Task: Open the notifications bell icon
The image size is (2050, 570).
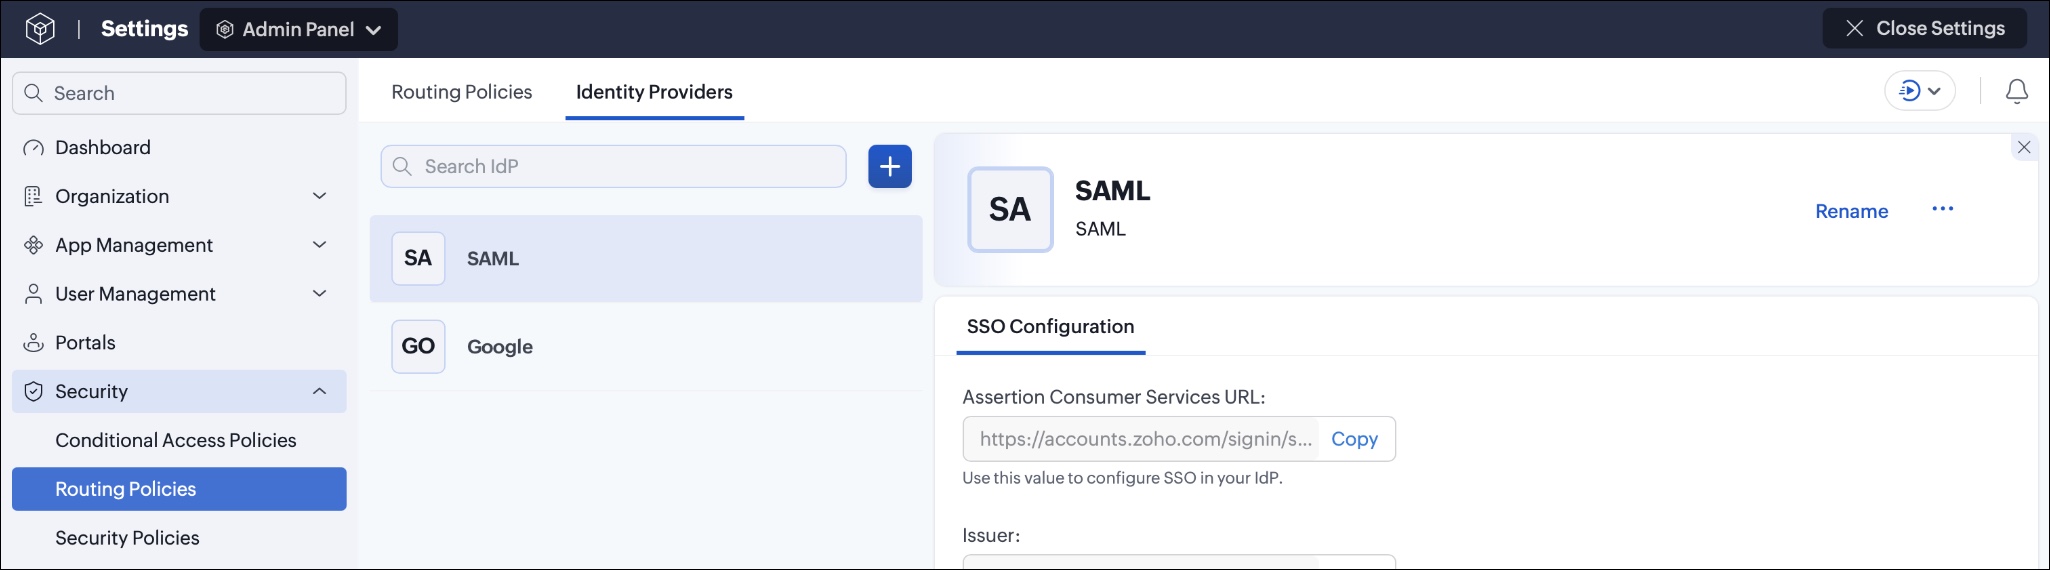Action: pyautogui.click(x=2017, y=92)
